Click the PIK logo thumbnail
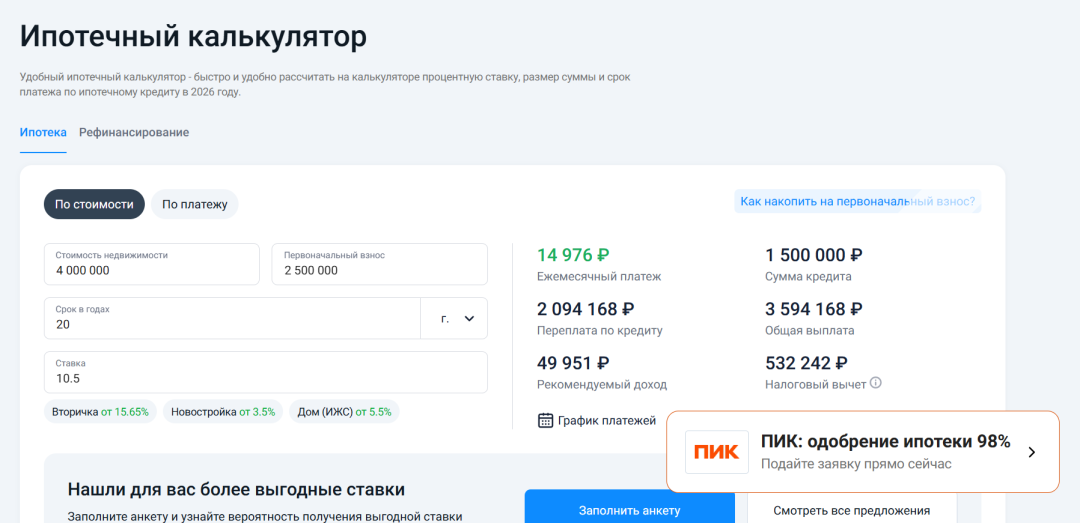 click(x=716, y=452)
